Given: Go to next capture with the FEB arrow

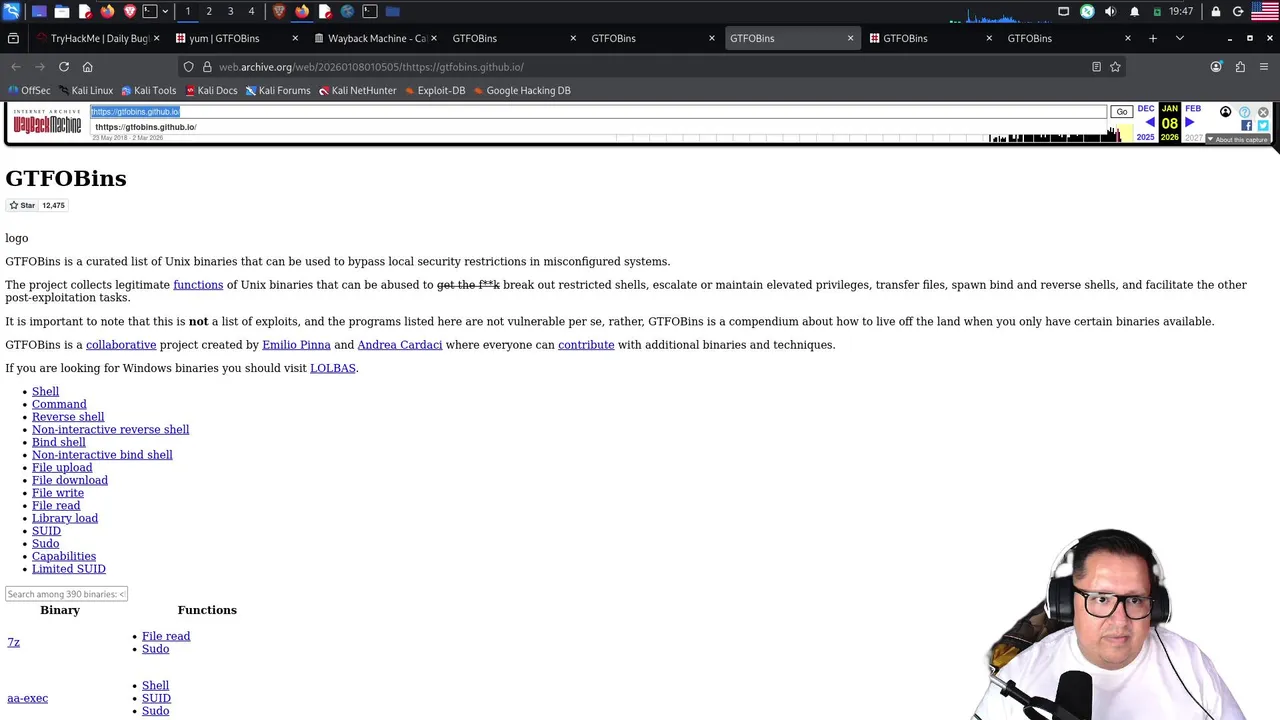Looking at the screenshot, I should pos(1189,122).
